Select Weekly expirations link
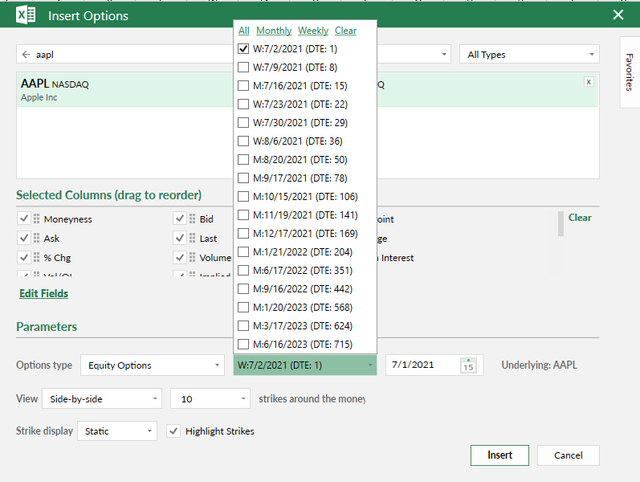This screenshot has height=482, width=640. coord(313,31)
